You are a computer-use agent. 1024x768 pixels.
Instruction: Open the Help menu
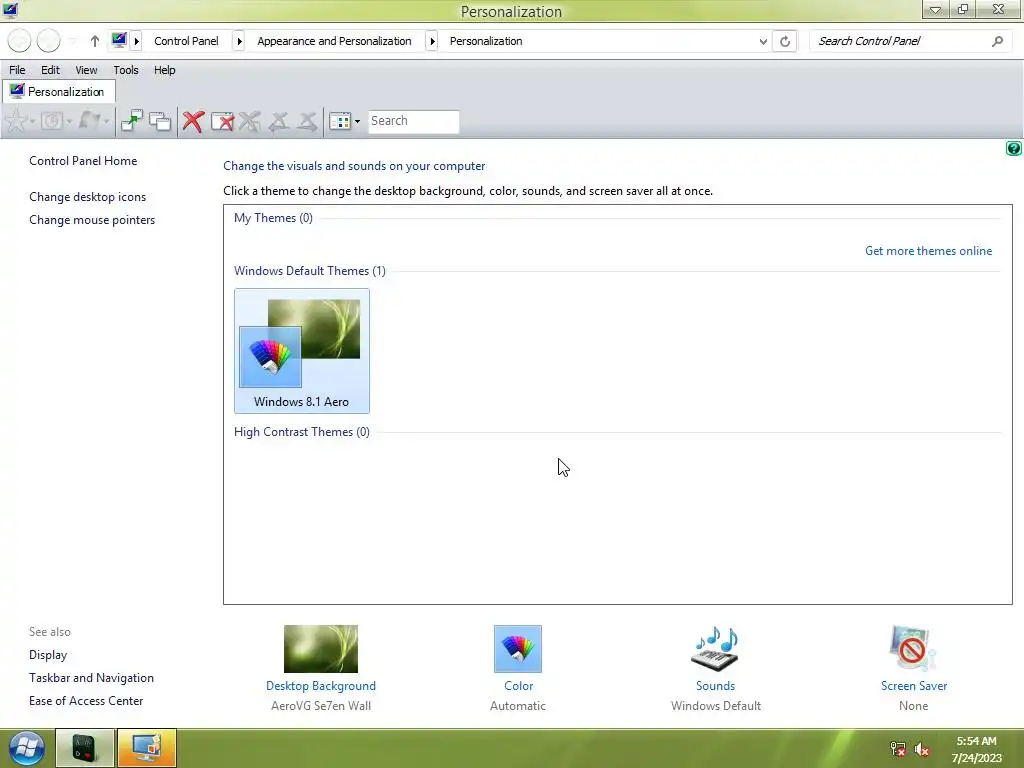(x=165, y=70)
